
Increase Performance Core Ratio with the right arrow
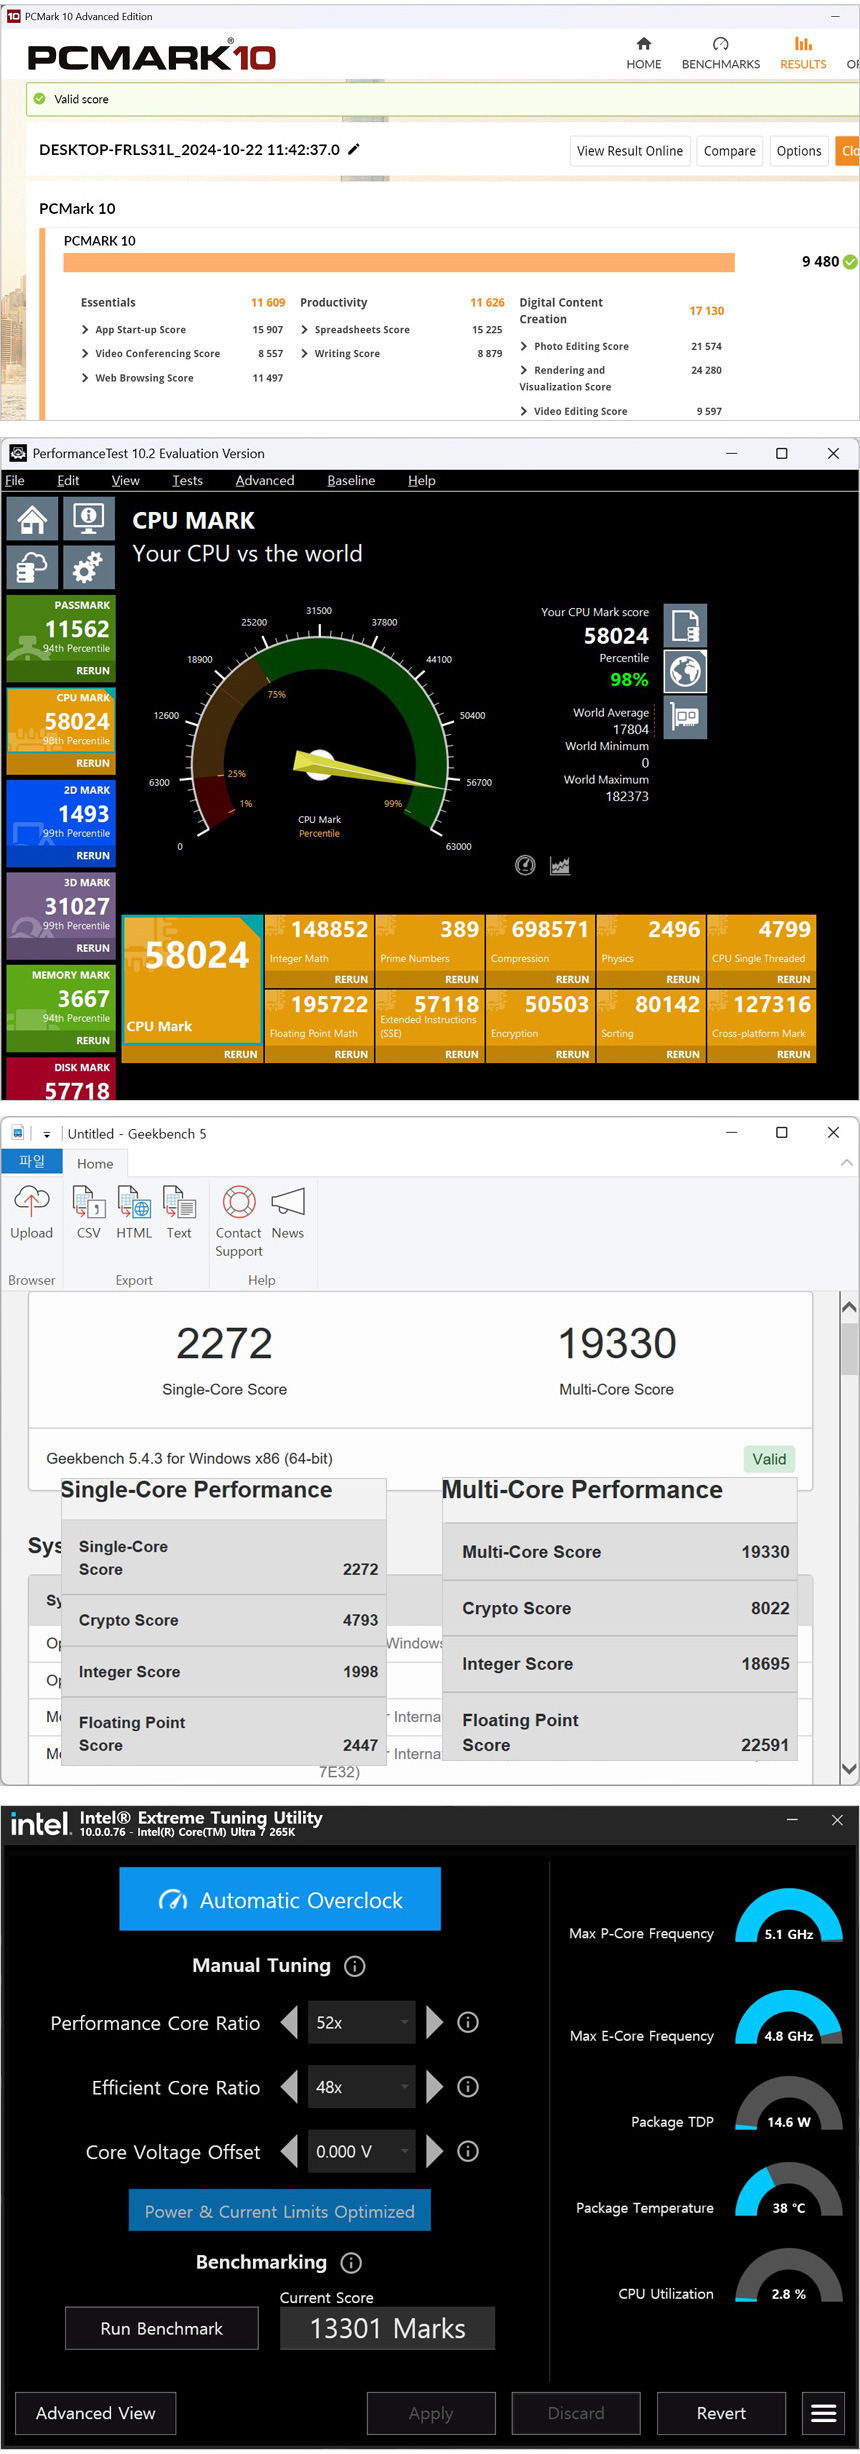pyautogui.click(x=434, y=2022)
